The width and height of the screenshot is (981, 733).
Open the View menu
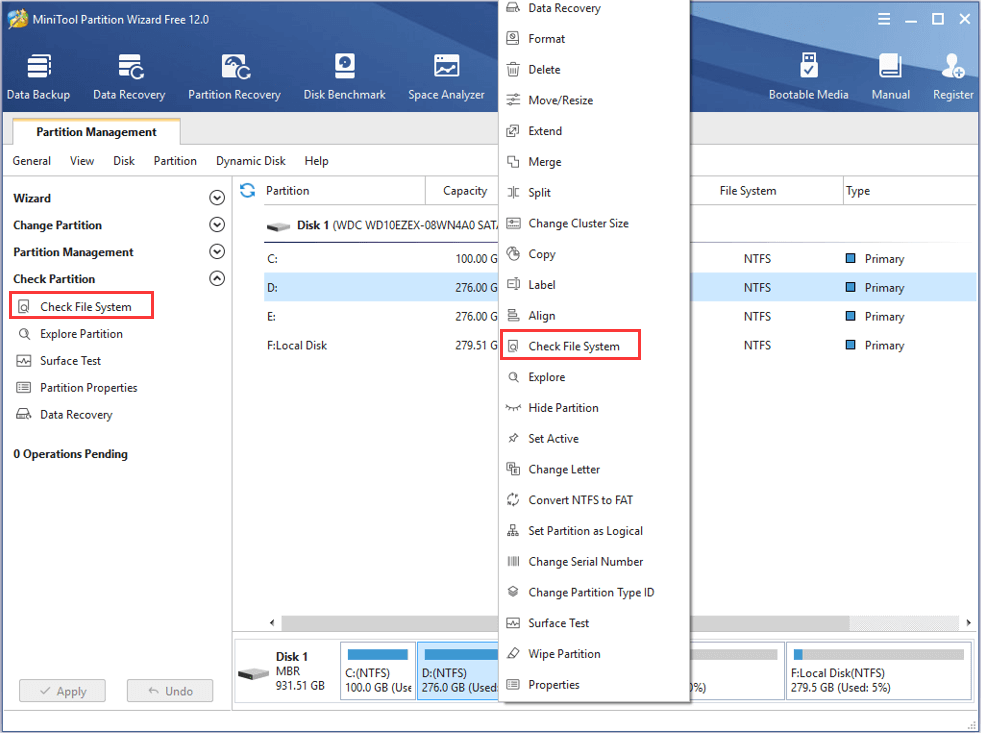(82, 161)
